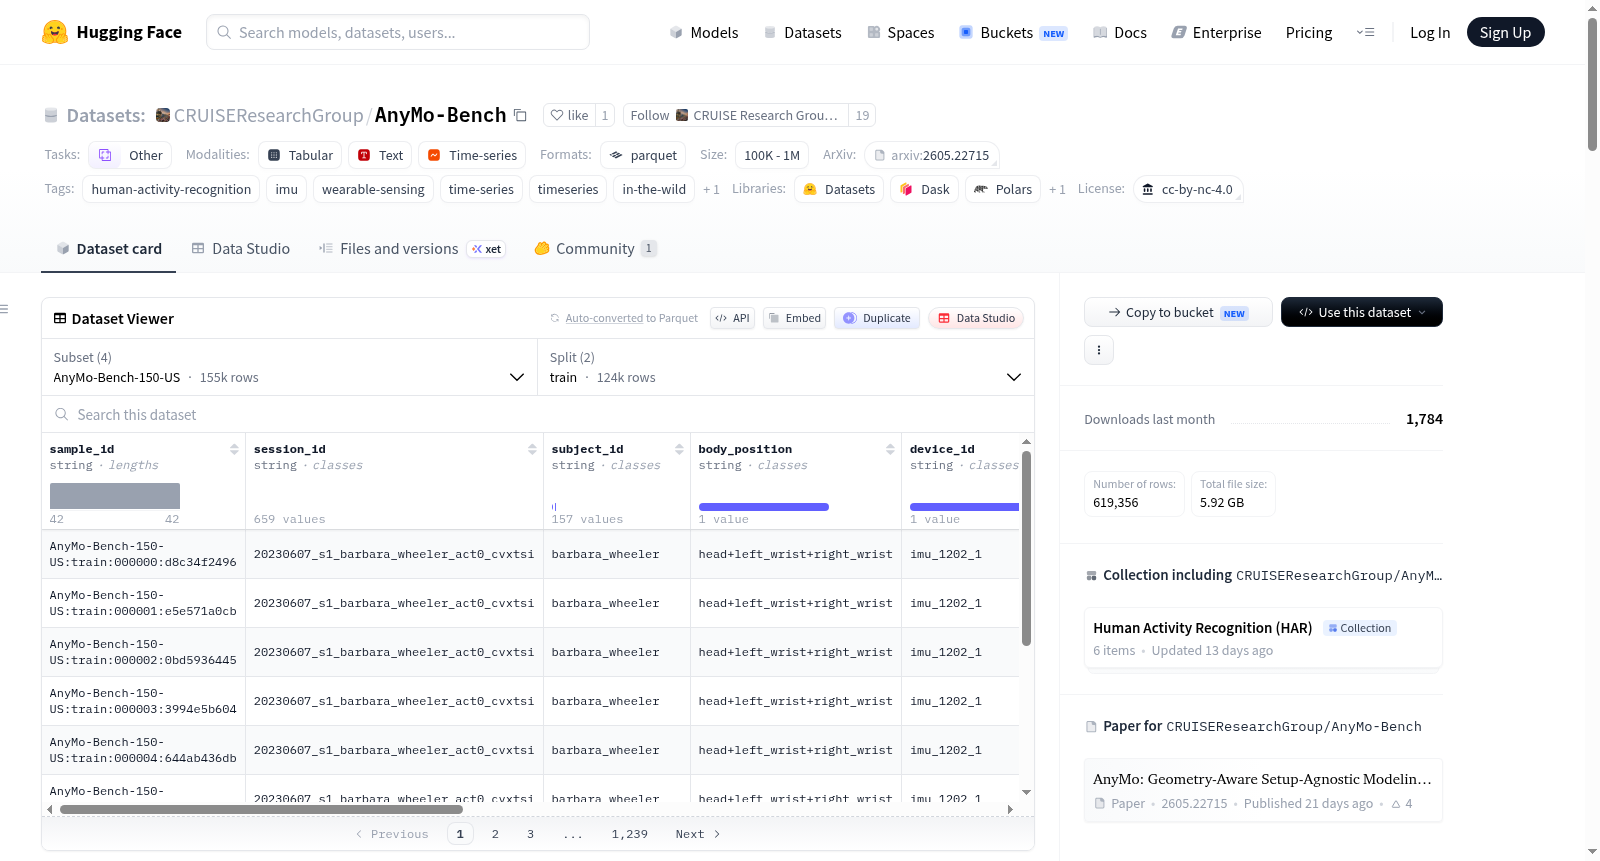Sort by the subject_id column sort icon
This screenshot has width=1600, height=861.
679,449
